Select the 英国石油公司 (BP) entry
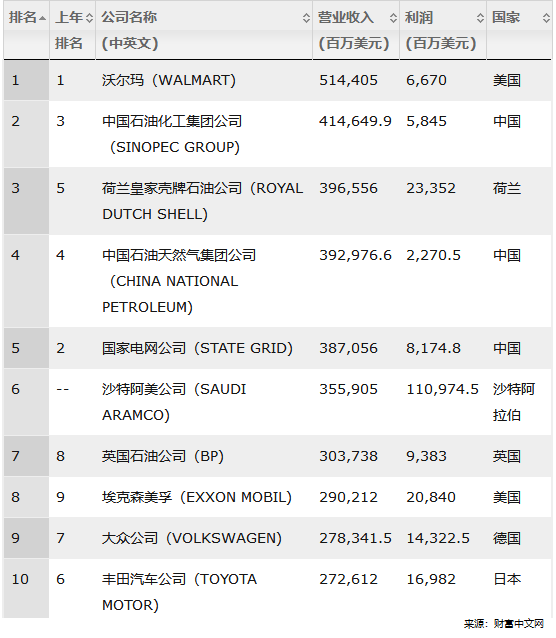Image resolution: width=556 pixels, height=638 pixels. pos(163,456)
